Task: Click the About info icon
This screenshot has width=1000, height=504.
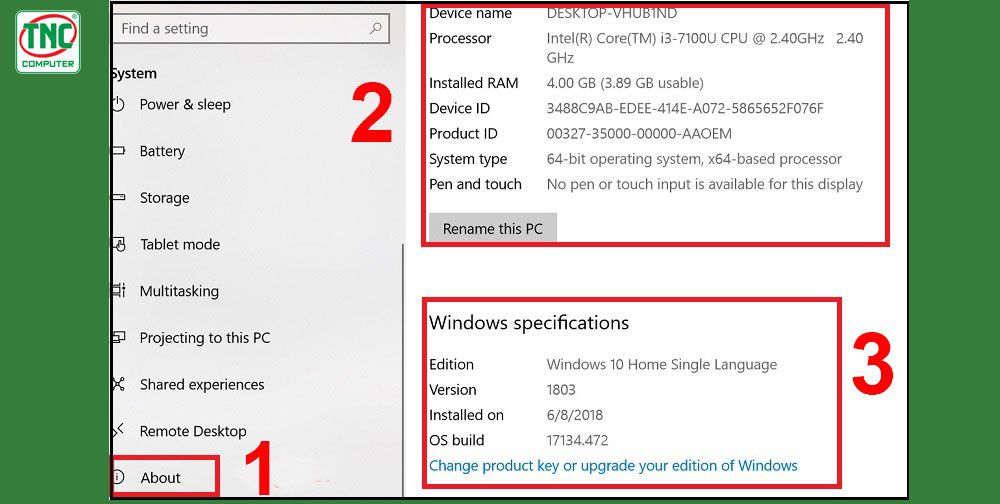Action: tap(119, 477)
